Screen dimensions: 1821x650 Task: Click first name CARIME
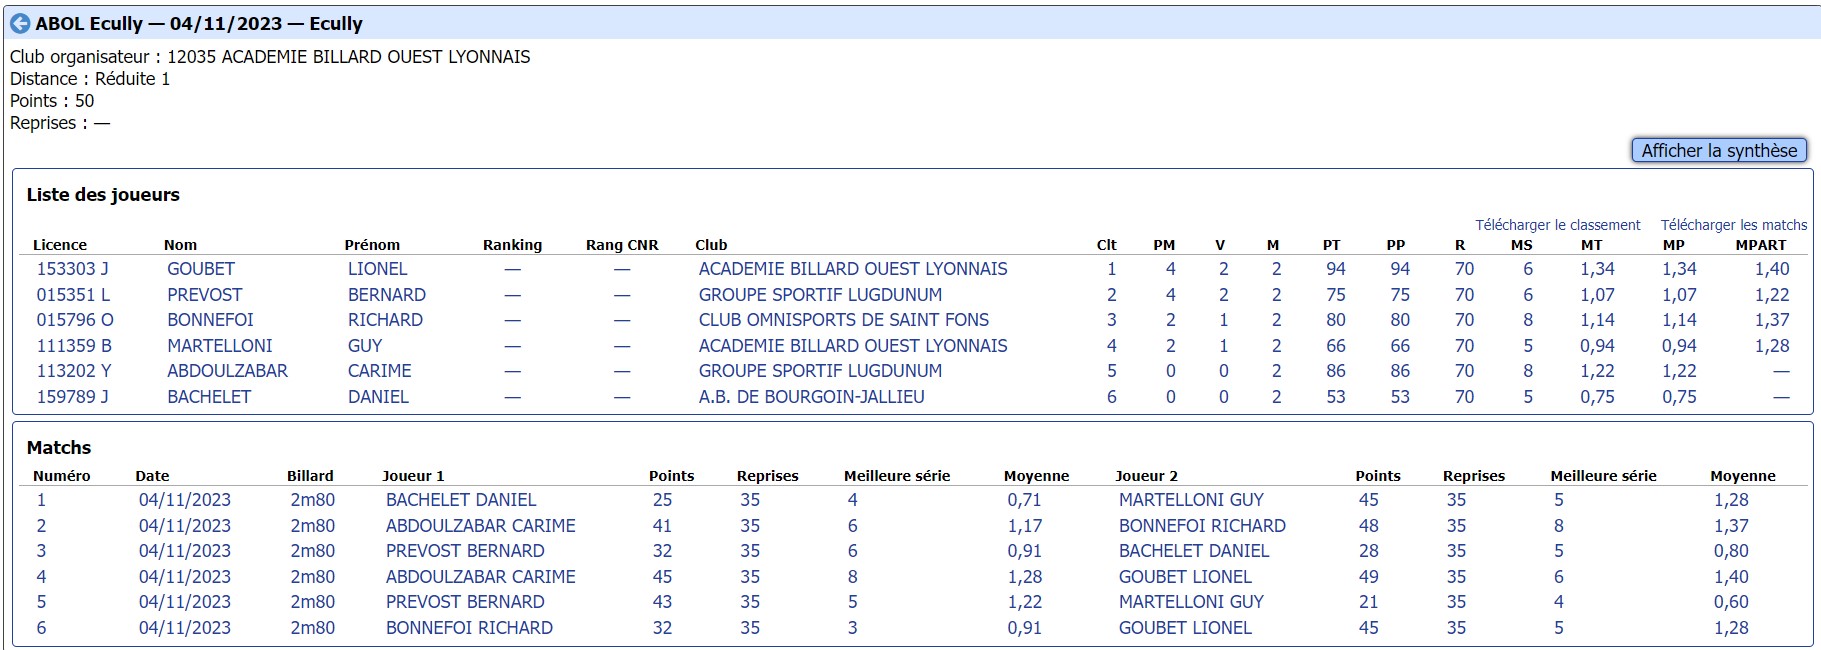[379, 371]
